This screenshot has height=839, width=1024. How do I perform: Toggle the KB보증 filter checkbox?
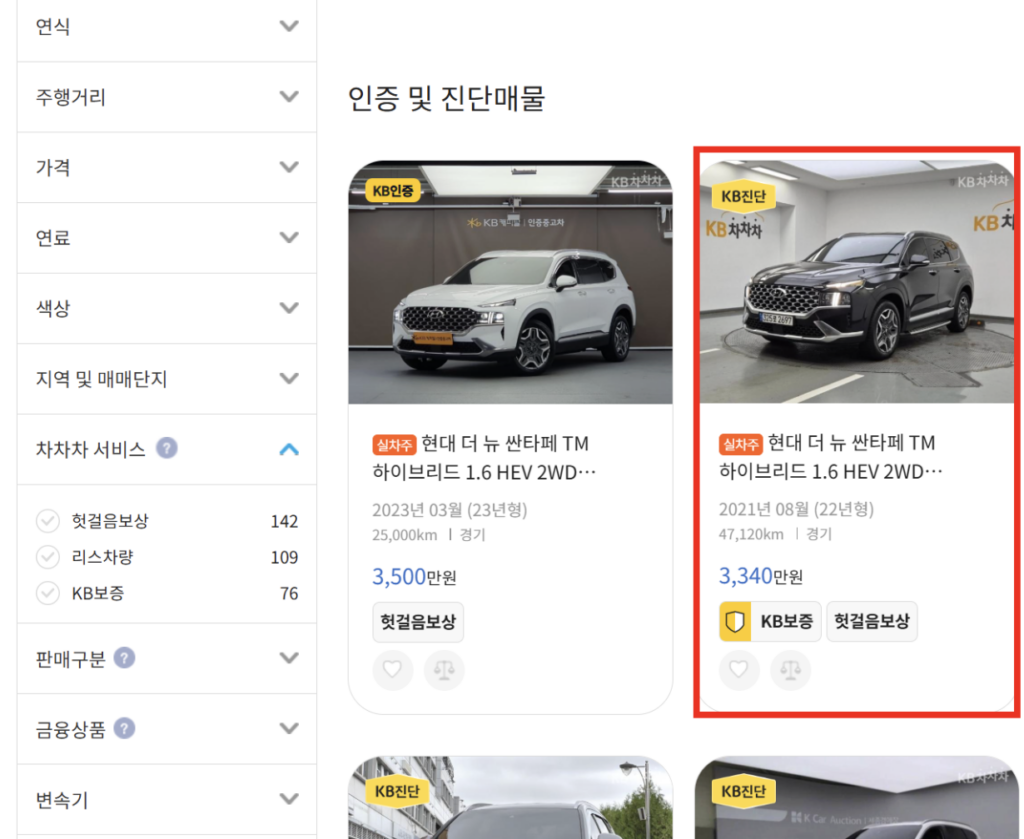(48, 593)
